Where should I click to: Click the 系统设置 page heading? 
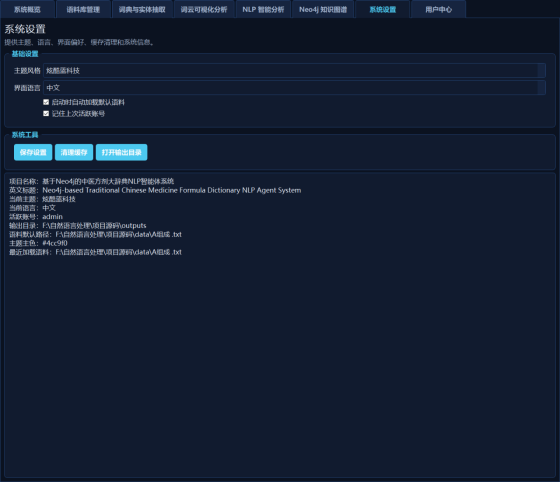point(25,29)
